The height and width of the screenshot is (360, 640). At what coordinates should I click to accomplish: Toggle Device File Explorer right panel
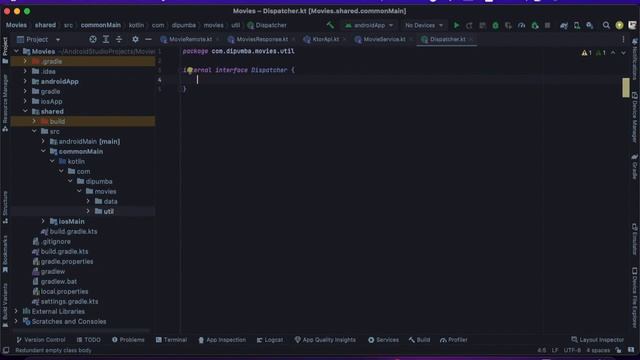coord(635,298)
